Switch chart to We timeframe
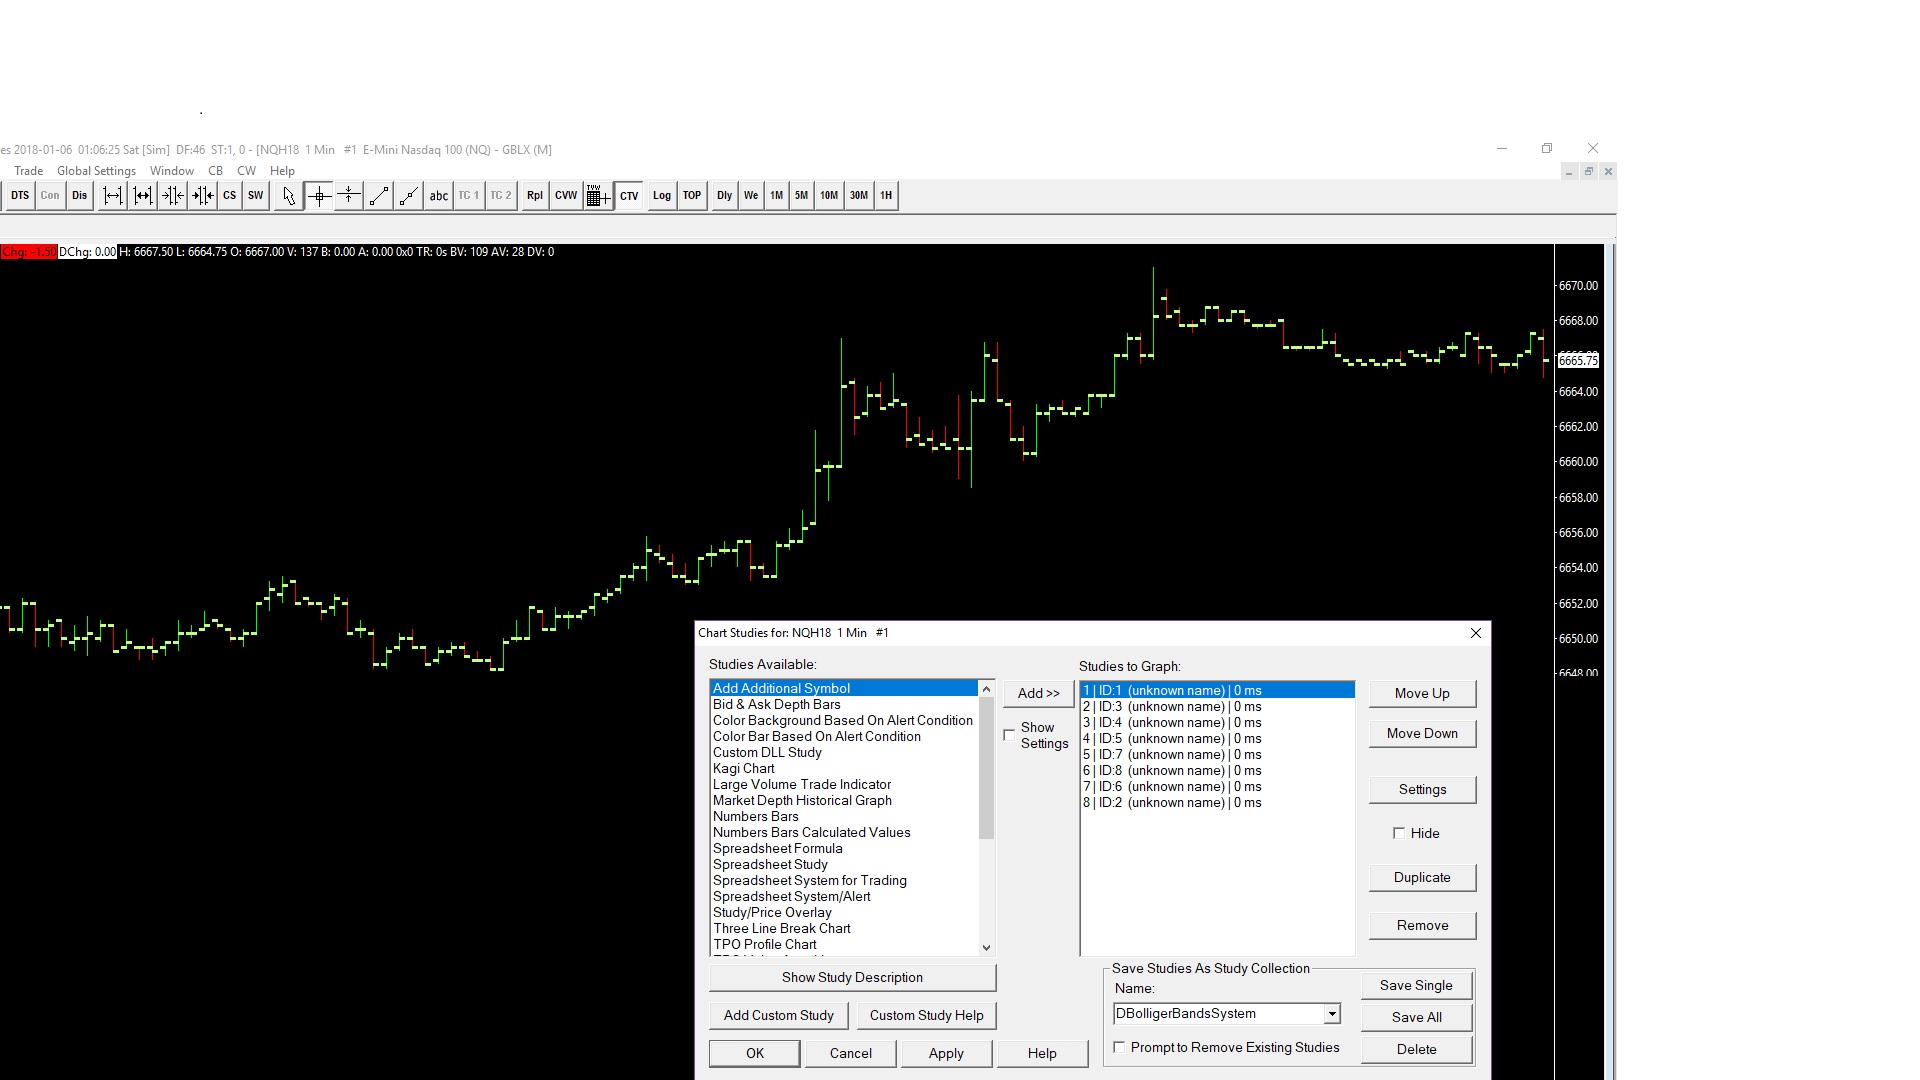Image resolution: width=1920 pixels, height=1080 pixels. coord(751,196)
